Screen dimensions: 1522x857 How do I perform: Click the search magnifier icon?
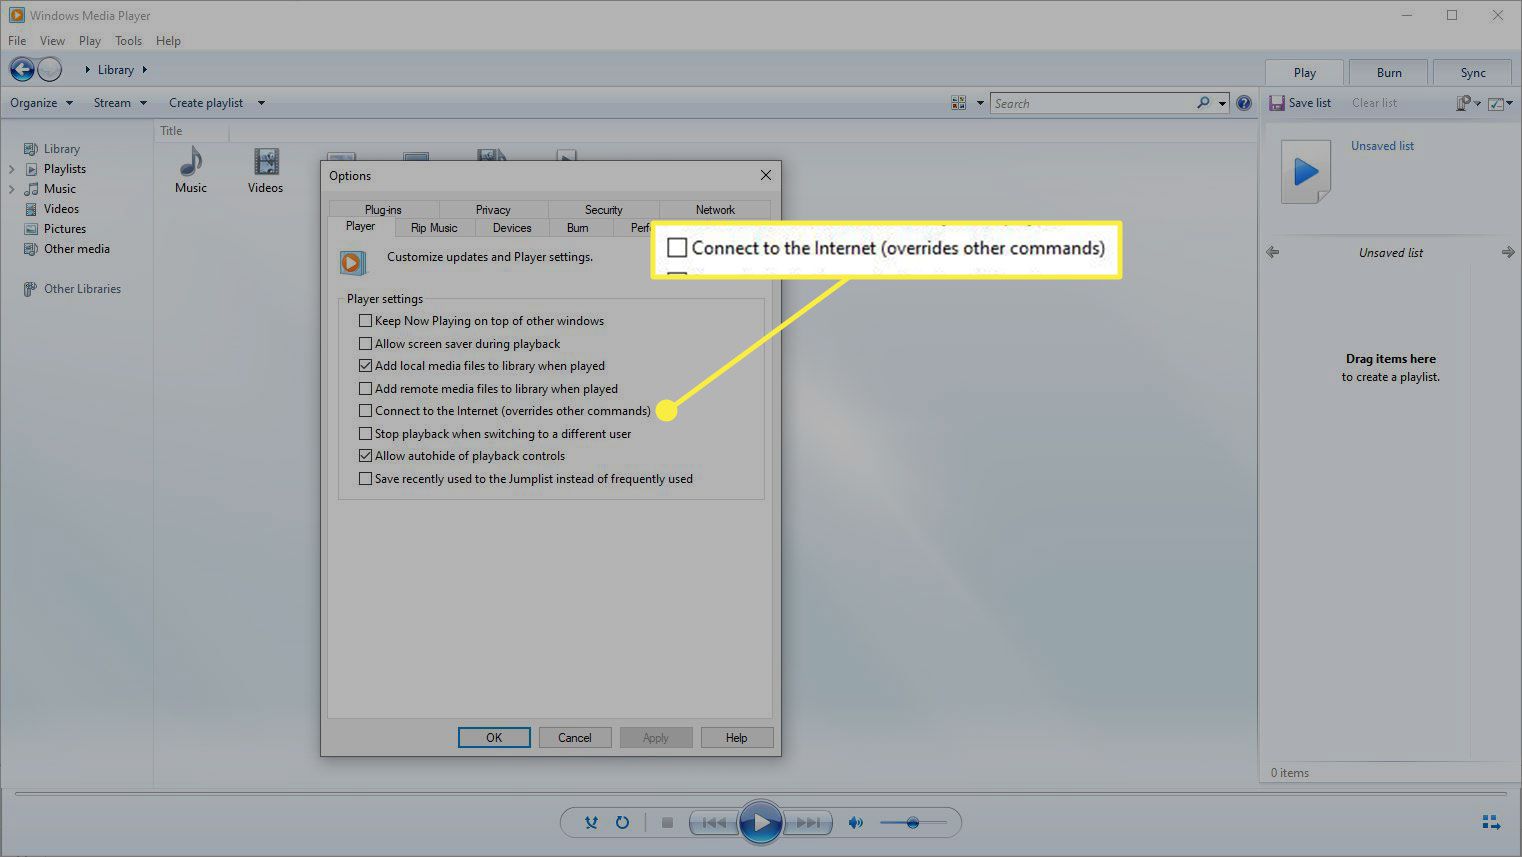pos(1203,103)
